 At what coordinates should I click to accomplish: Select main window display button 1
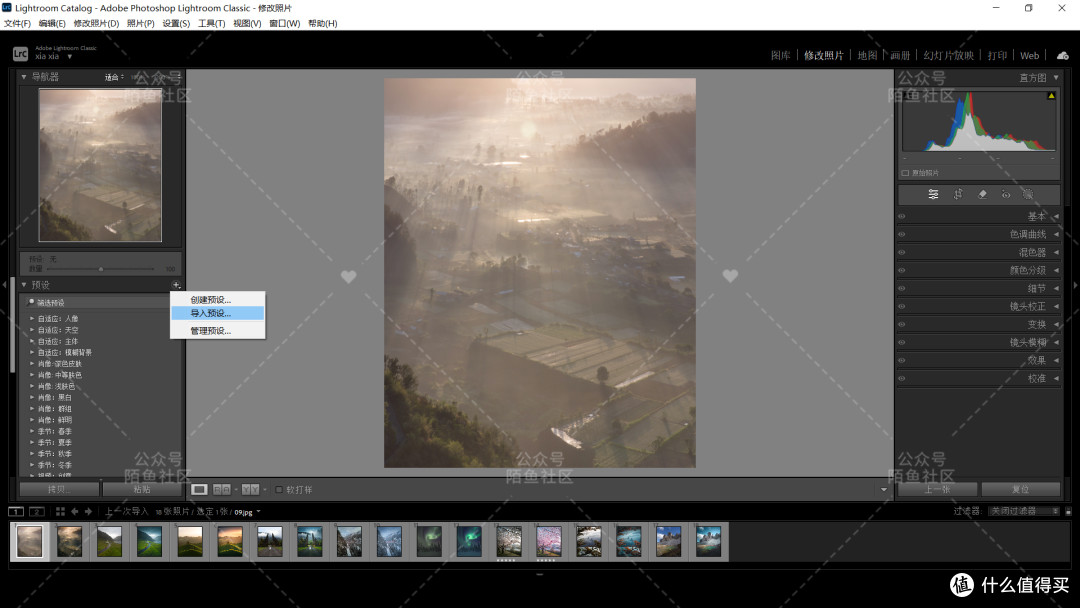16,512
